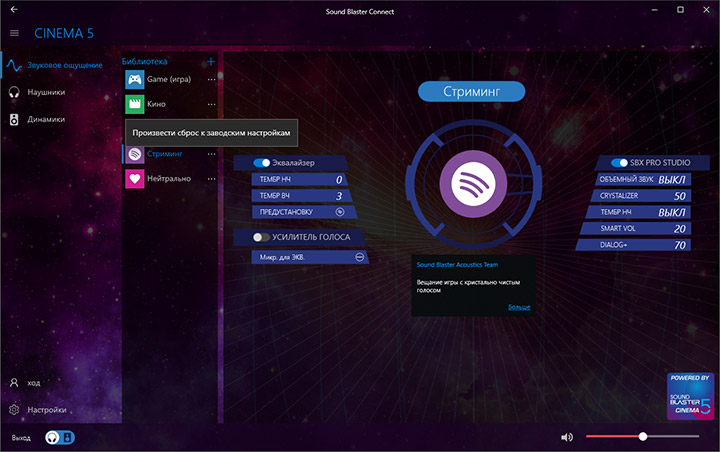720x452 pixels.
Task: Toggle the Эквалайзер switch
Action: [262, 163]
